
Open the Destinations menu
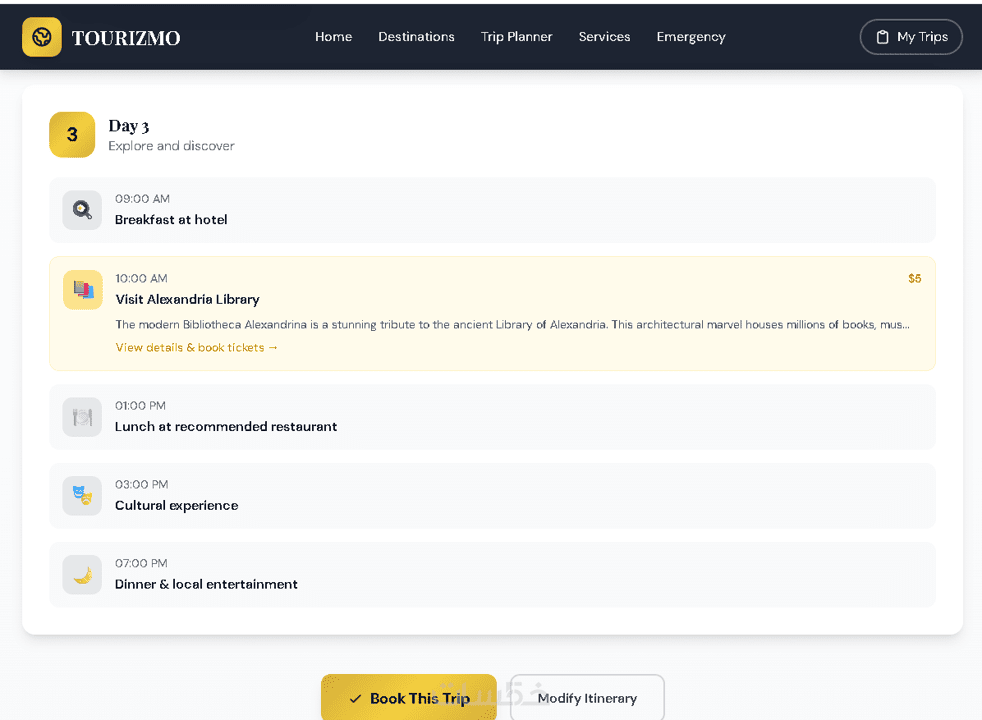[x=416, y=37]
